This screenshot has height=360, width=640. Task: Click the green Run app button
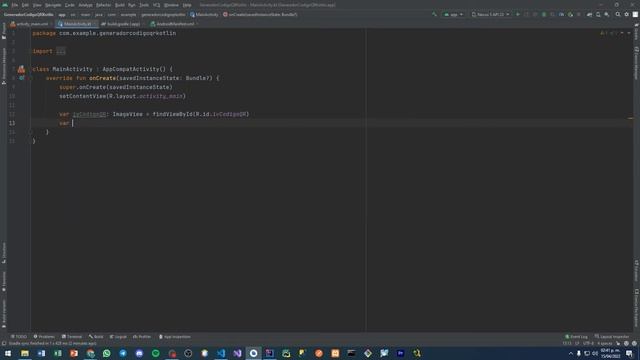point(518,14)
